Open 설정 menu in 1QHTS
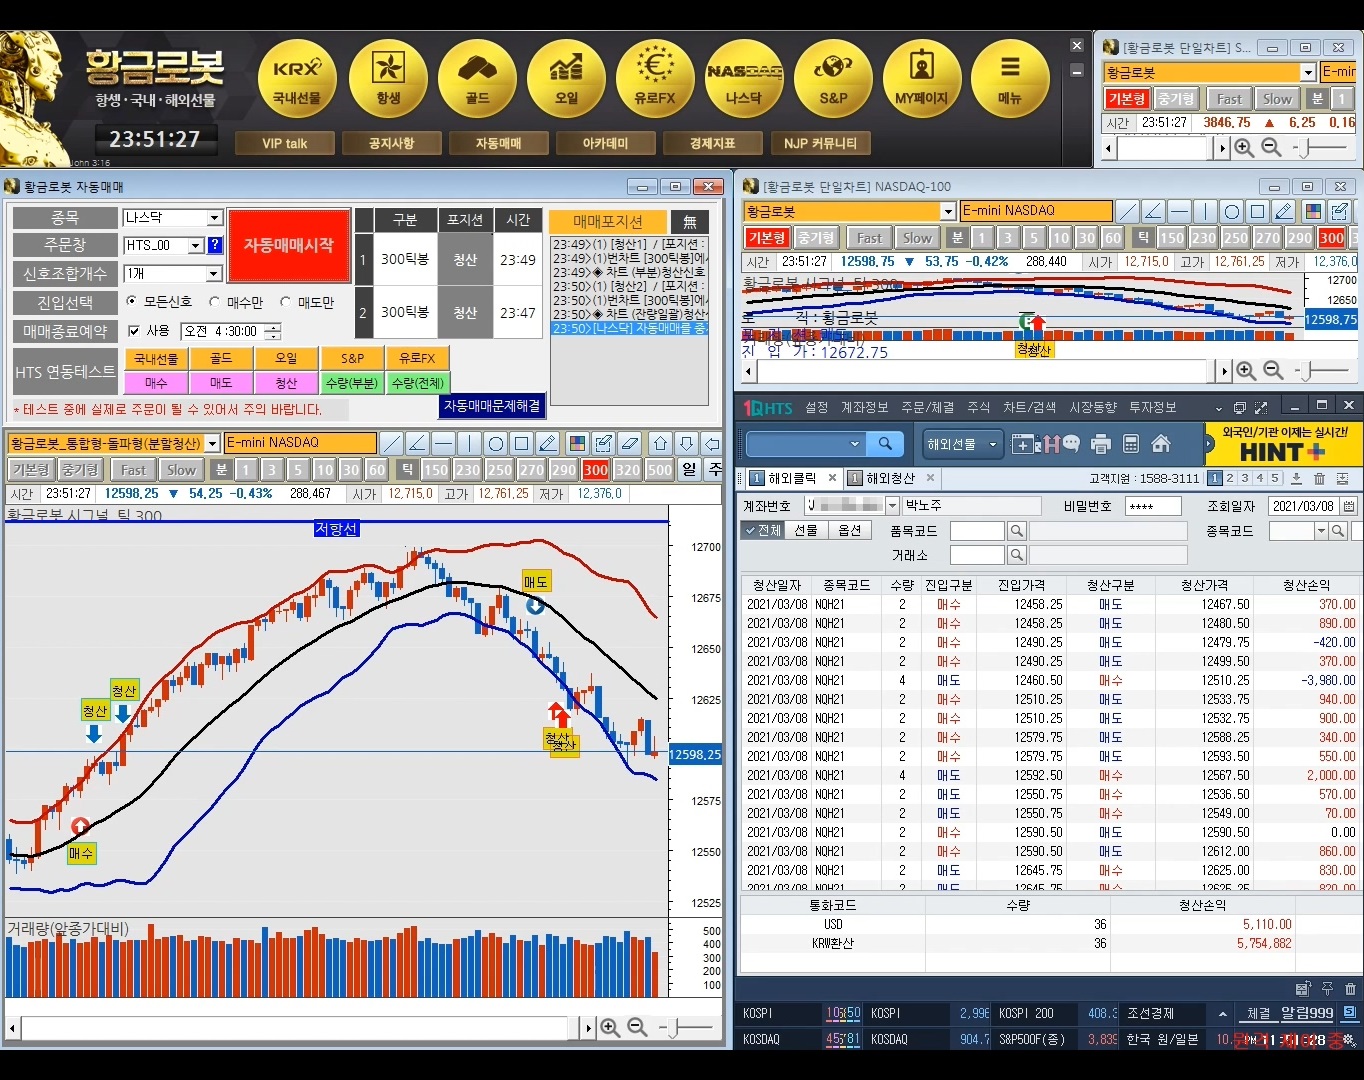1364x1080 pixels. (817, 407)
